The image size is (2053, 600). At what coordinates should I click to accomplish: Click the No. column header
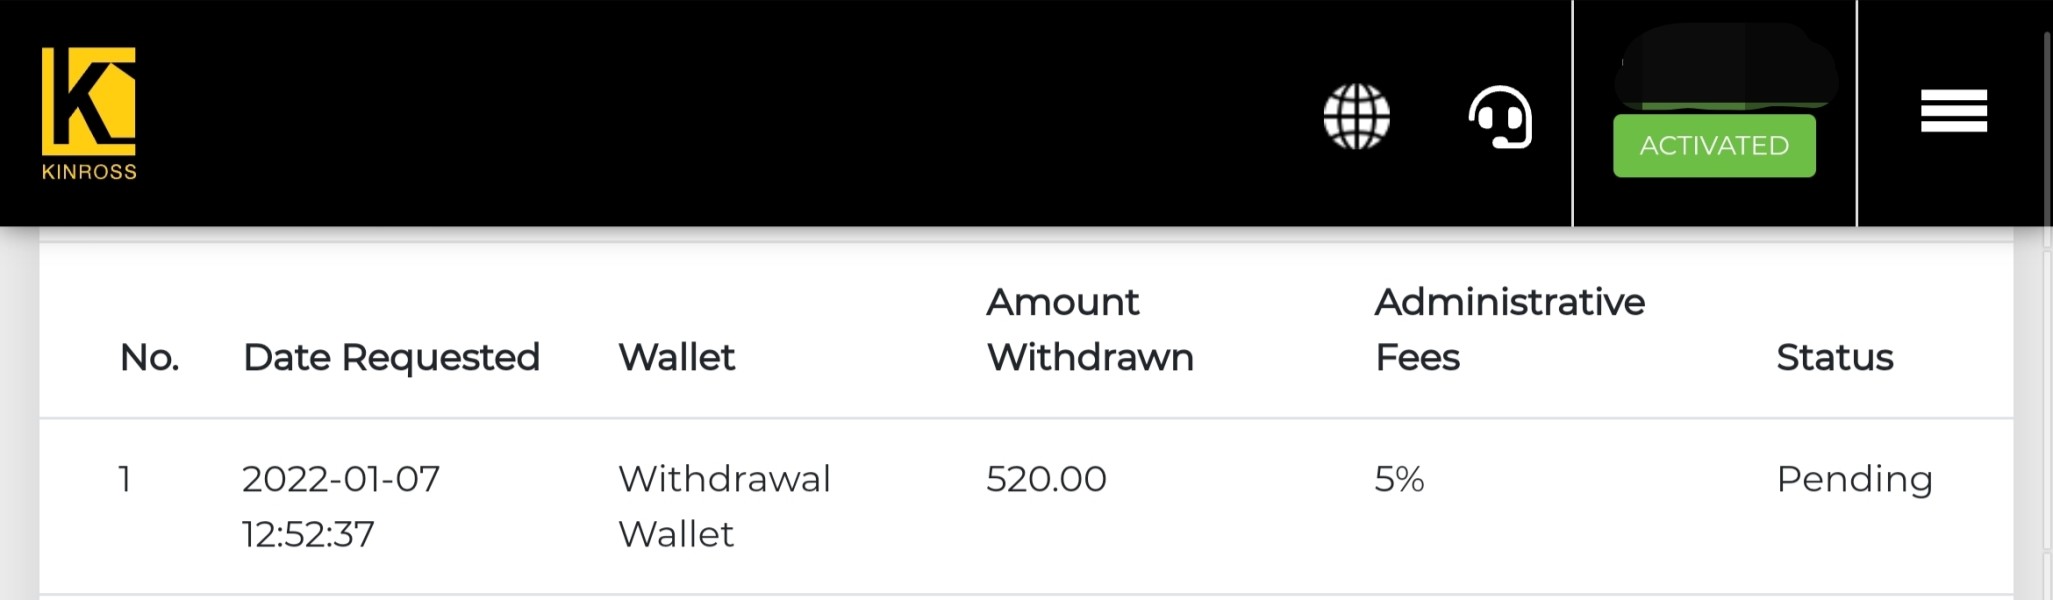pyautogui.click(x=149, y=357)
